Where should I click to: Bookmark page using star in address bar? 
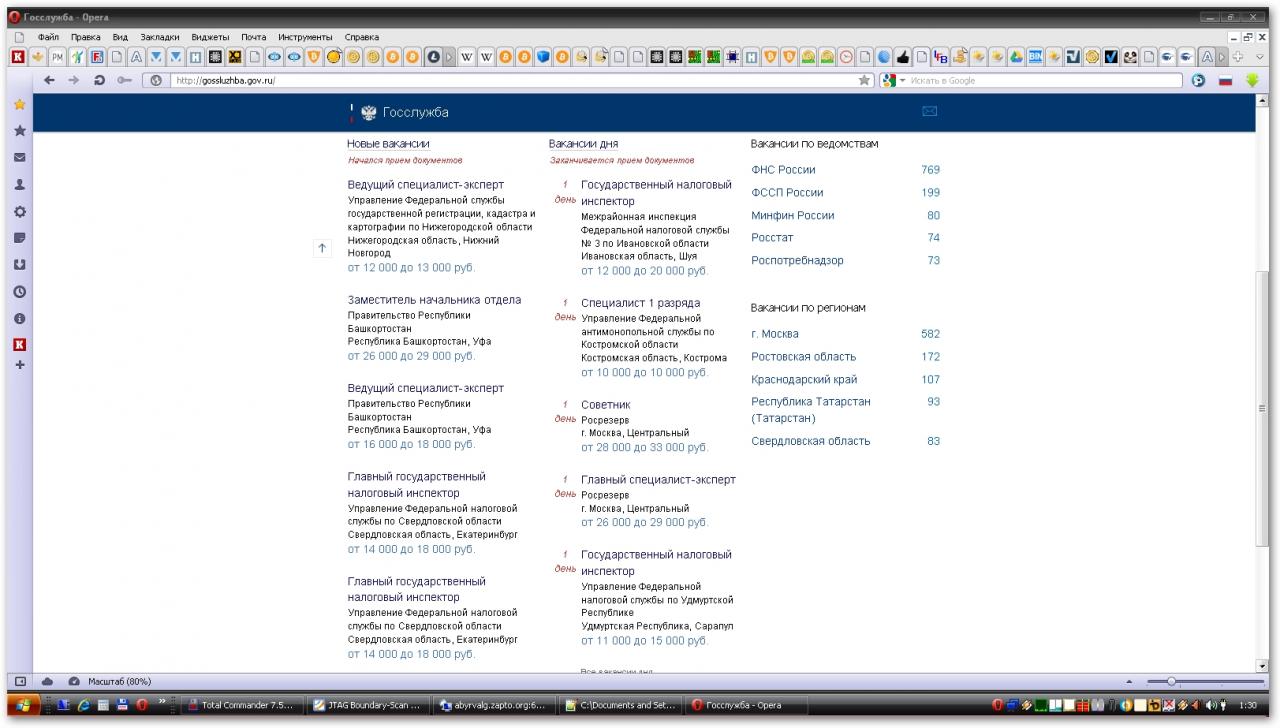(865, 81)
